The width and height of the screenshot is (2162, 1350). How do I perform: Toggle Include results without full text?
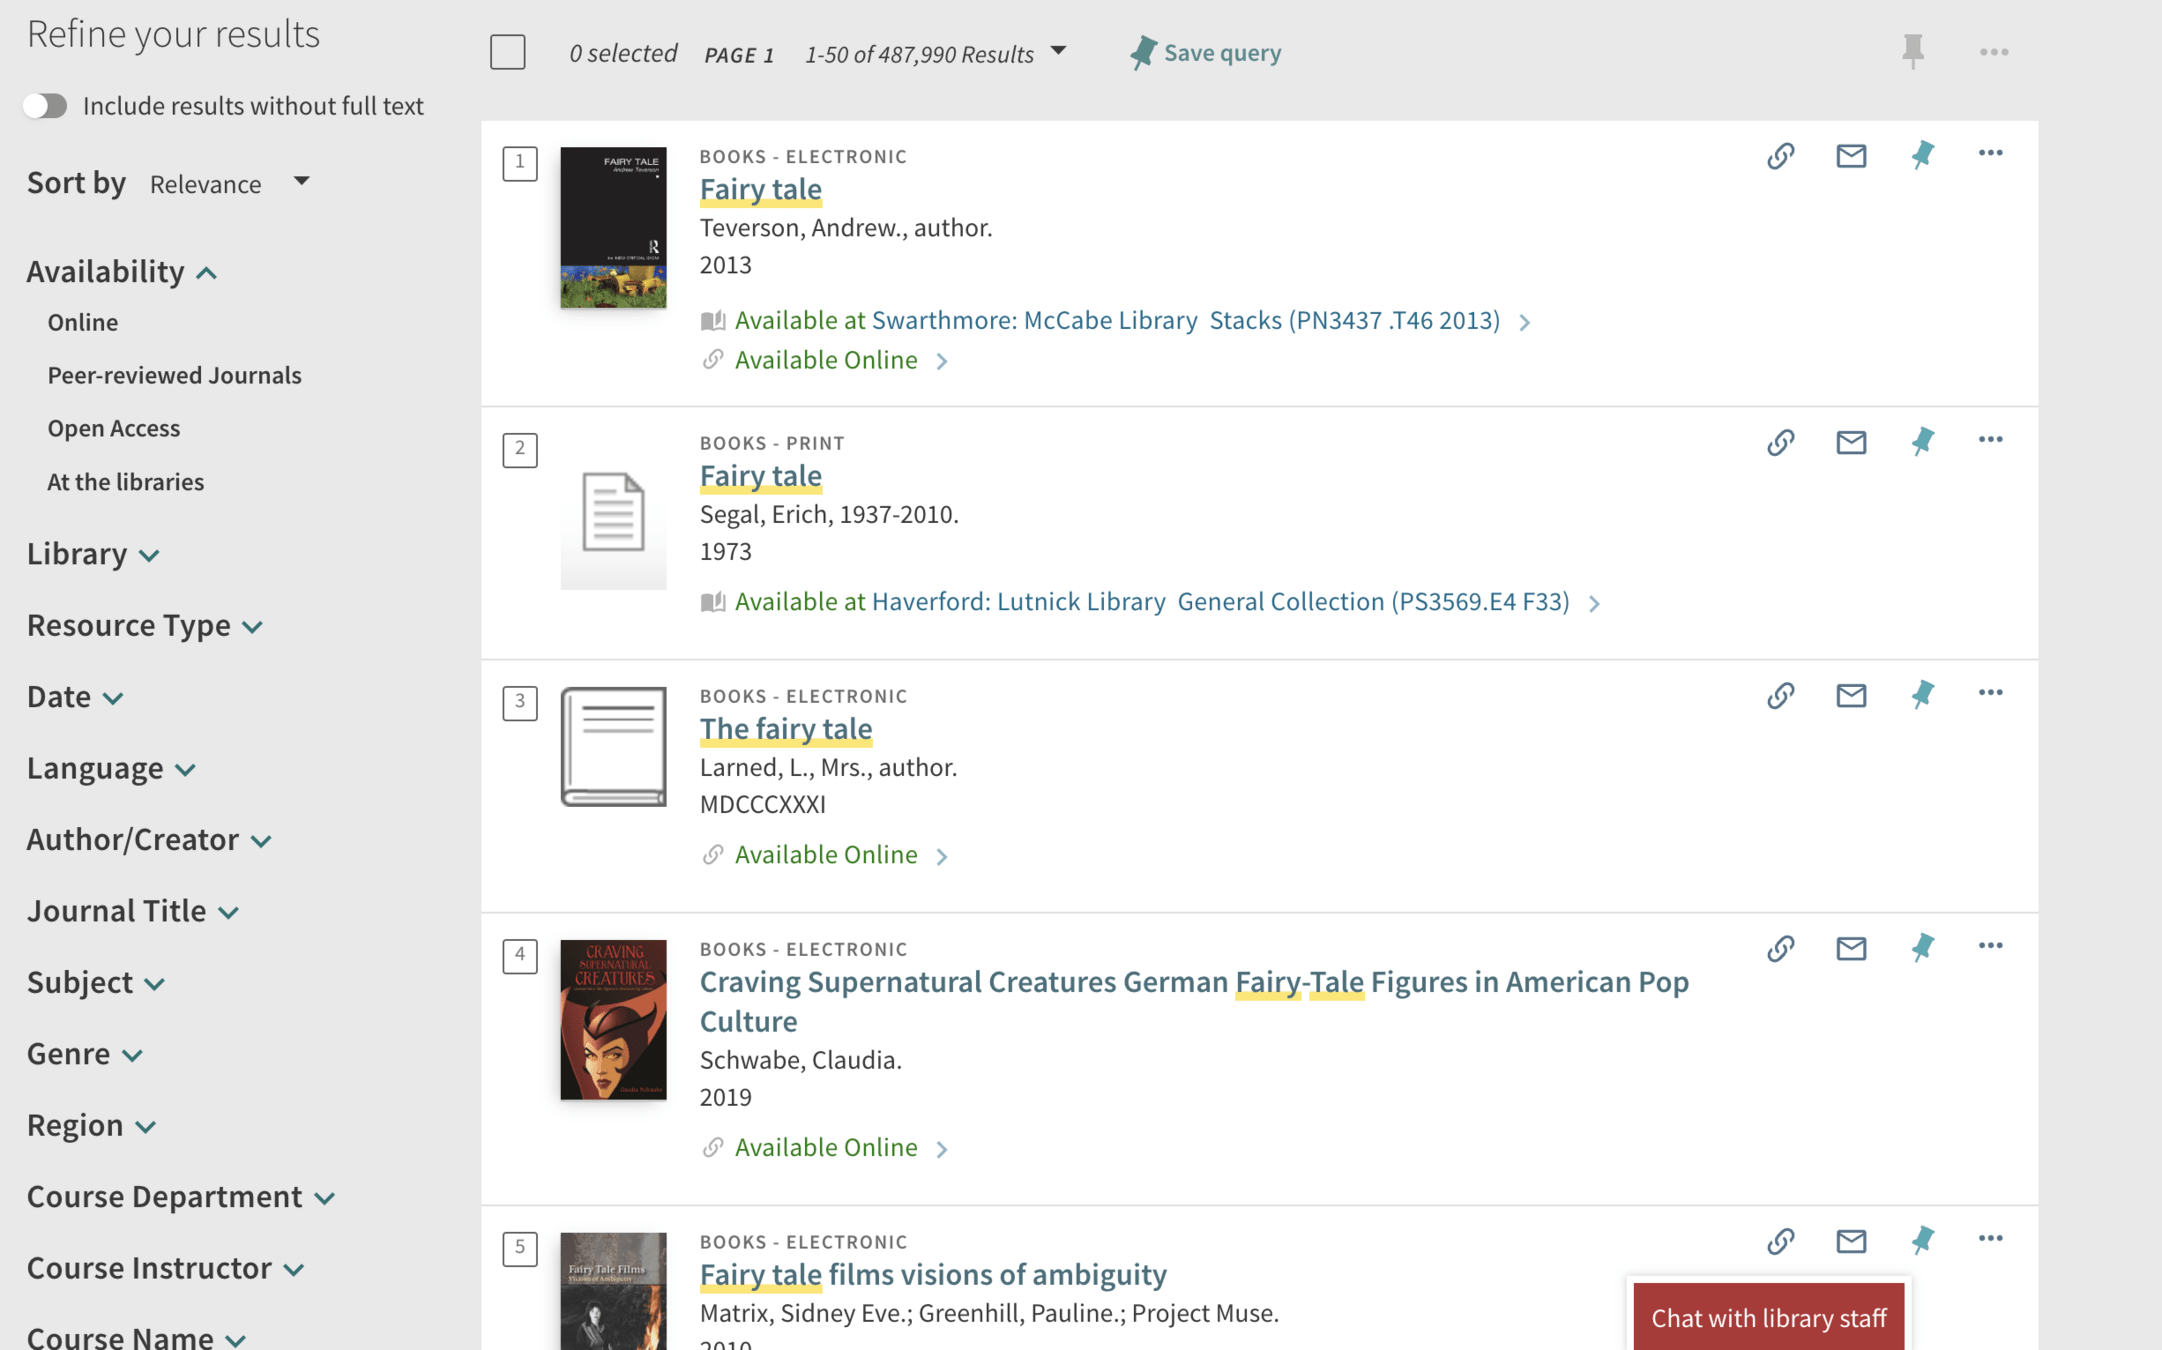pyautogui.click(x=46, y=106)
